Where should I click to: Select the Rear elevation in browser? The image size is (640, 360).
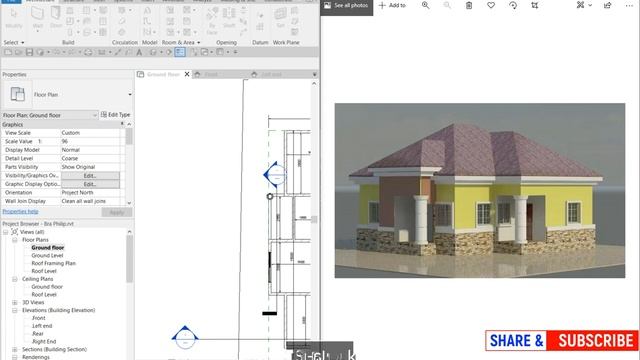[38, 333]
